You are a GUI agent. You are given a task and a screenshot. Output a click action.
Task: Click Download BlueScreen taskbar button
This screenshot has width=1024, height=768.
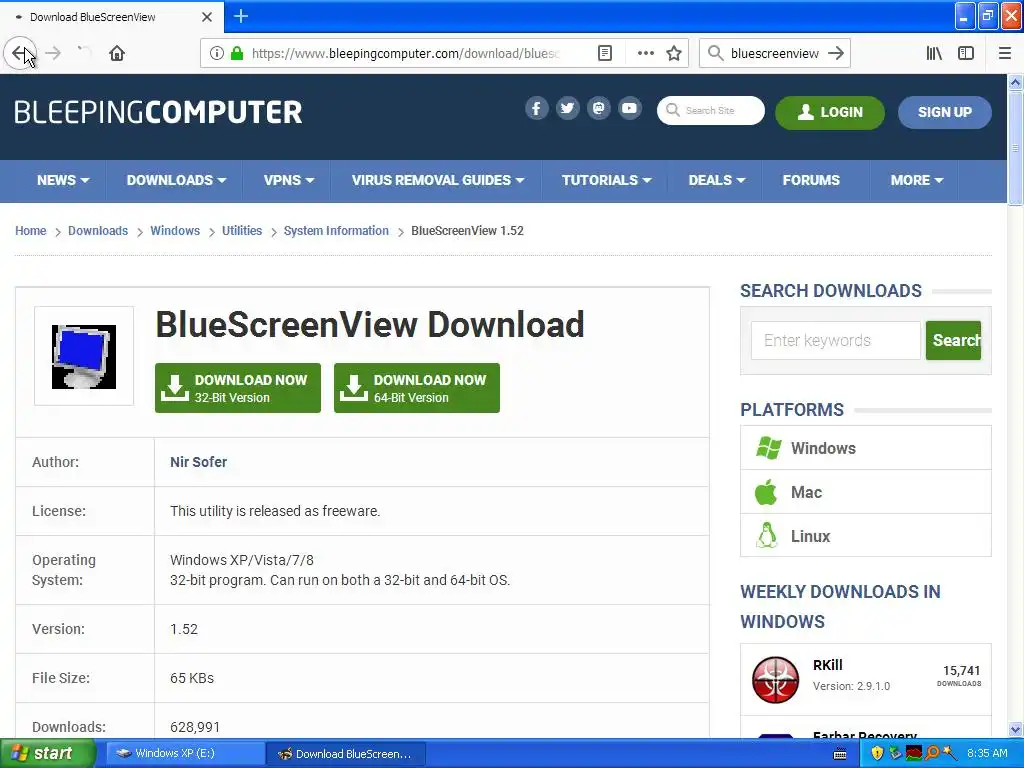[346, 754]
